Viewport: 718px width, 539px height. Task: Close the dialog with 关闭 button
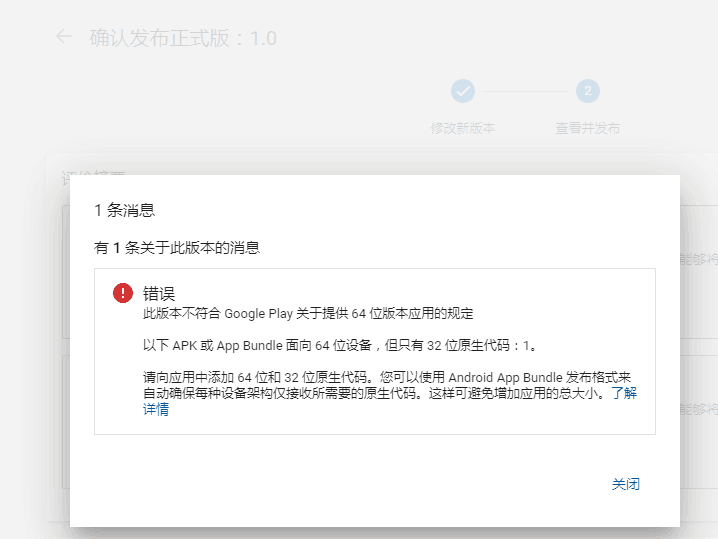tap(626, 484)
